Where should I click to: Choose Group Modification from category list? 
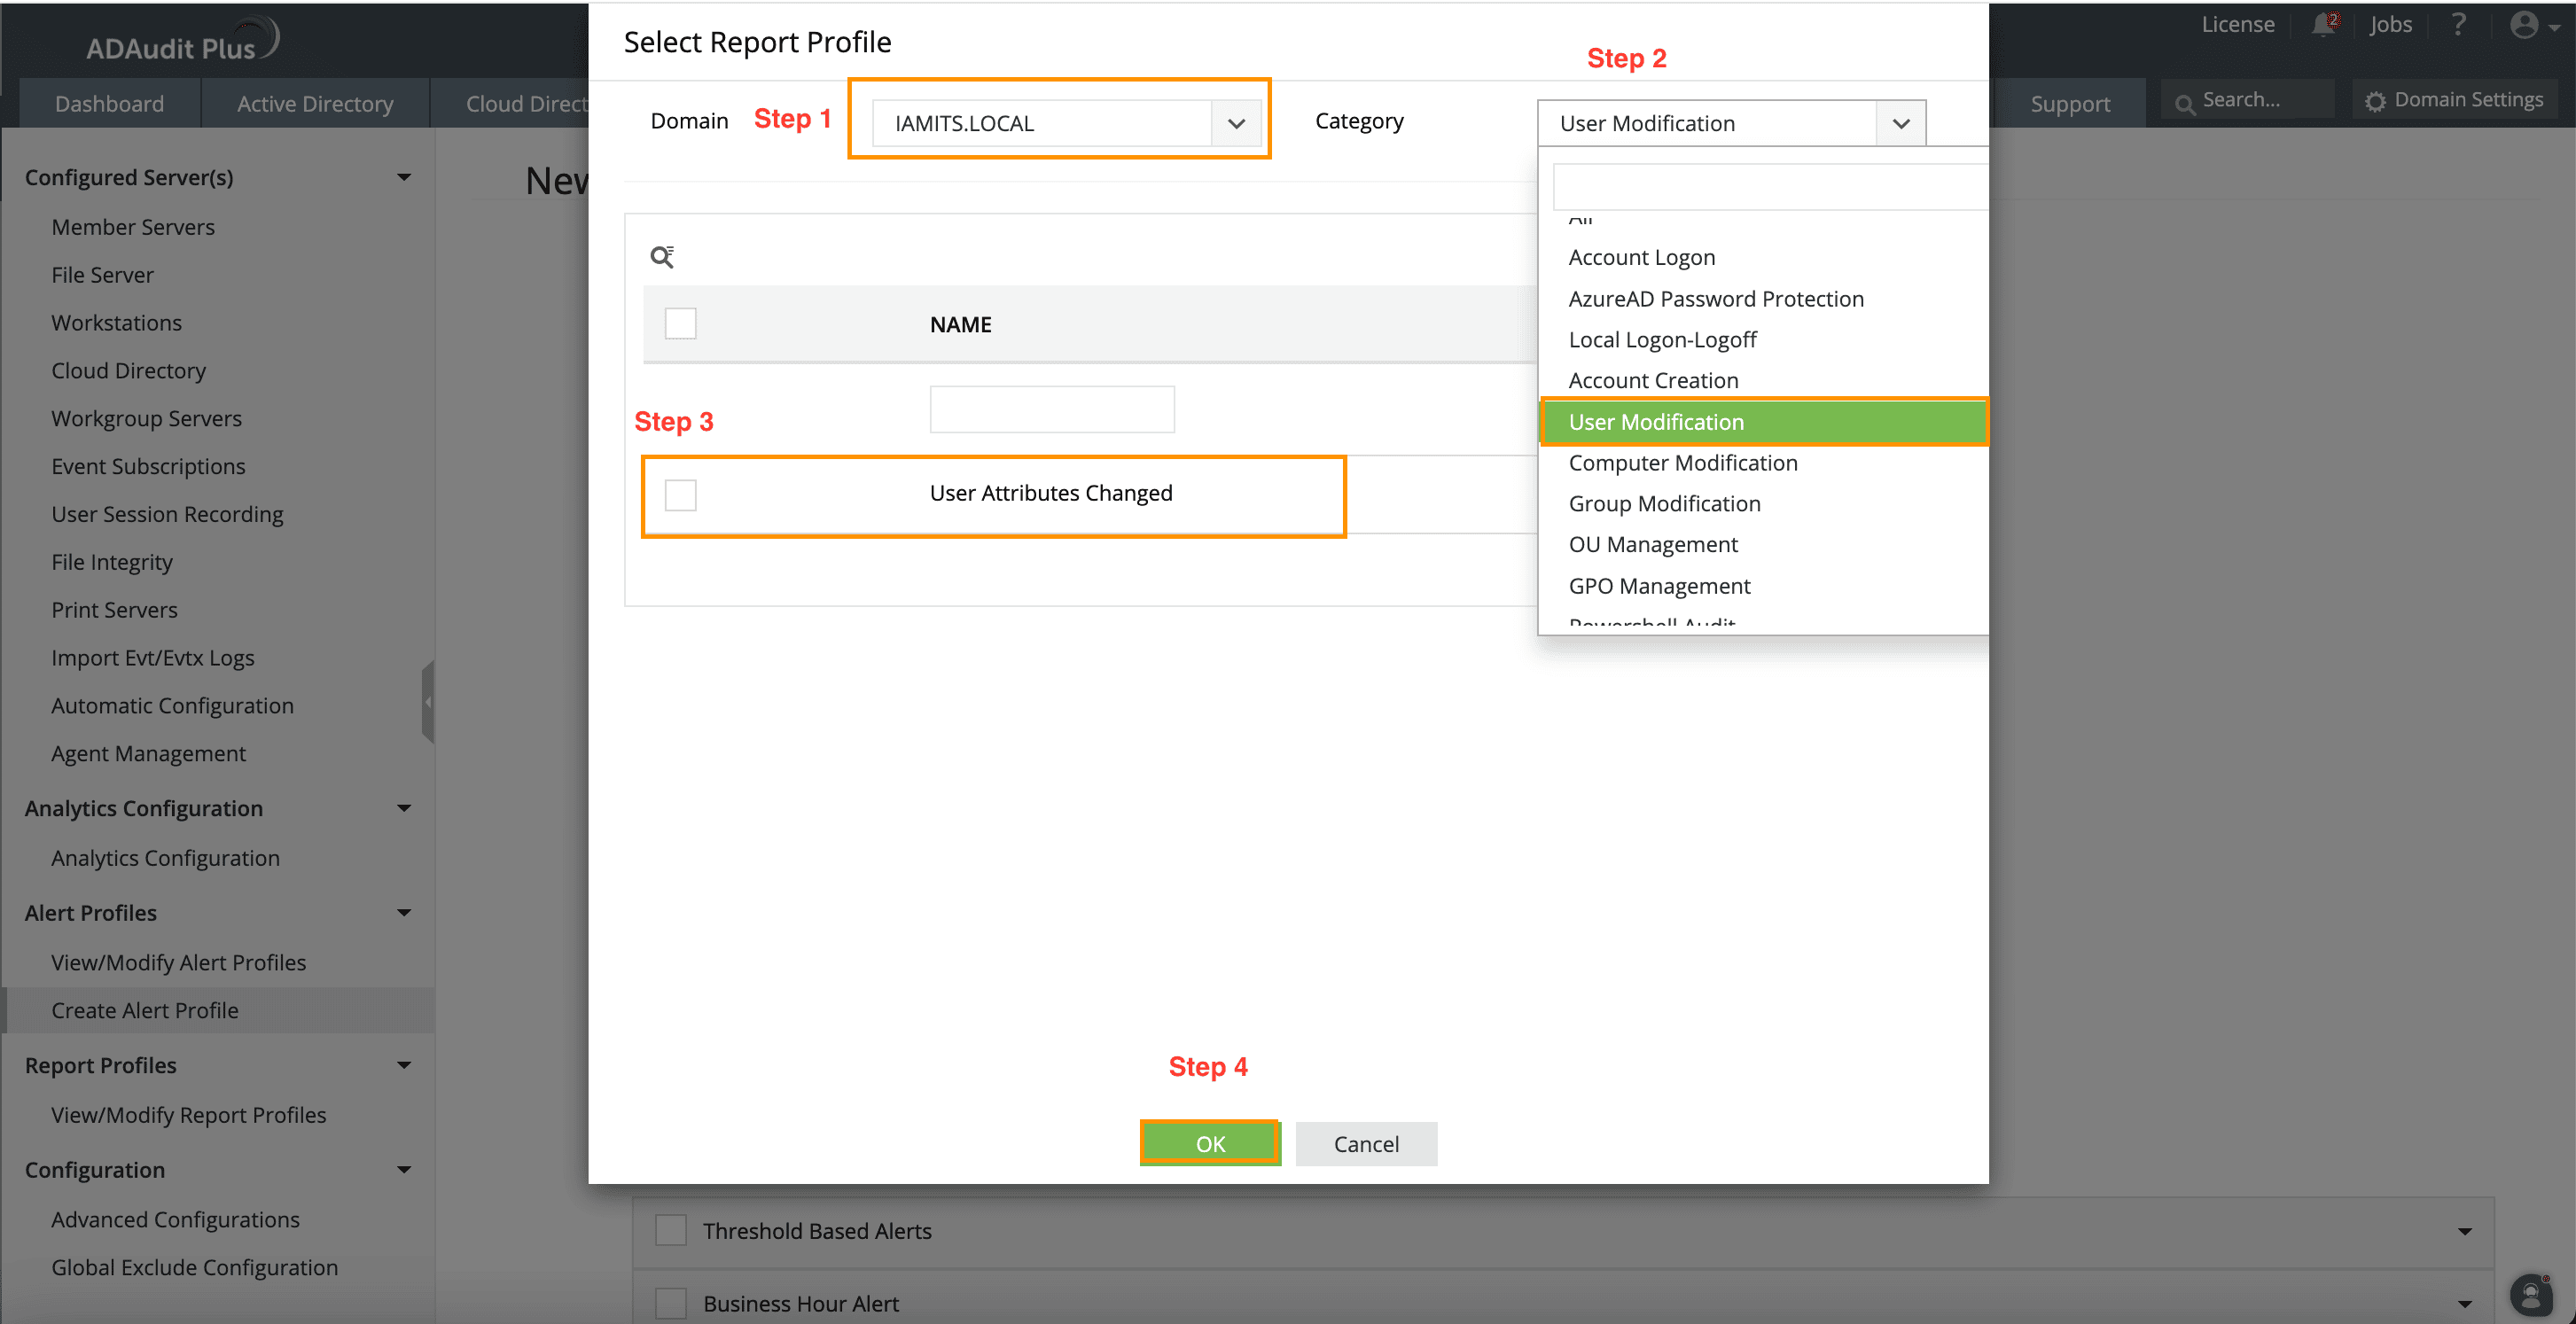click(x=1664, y=504)
